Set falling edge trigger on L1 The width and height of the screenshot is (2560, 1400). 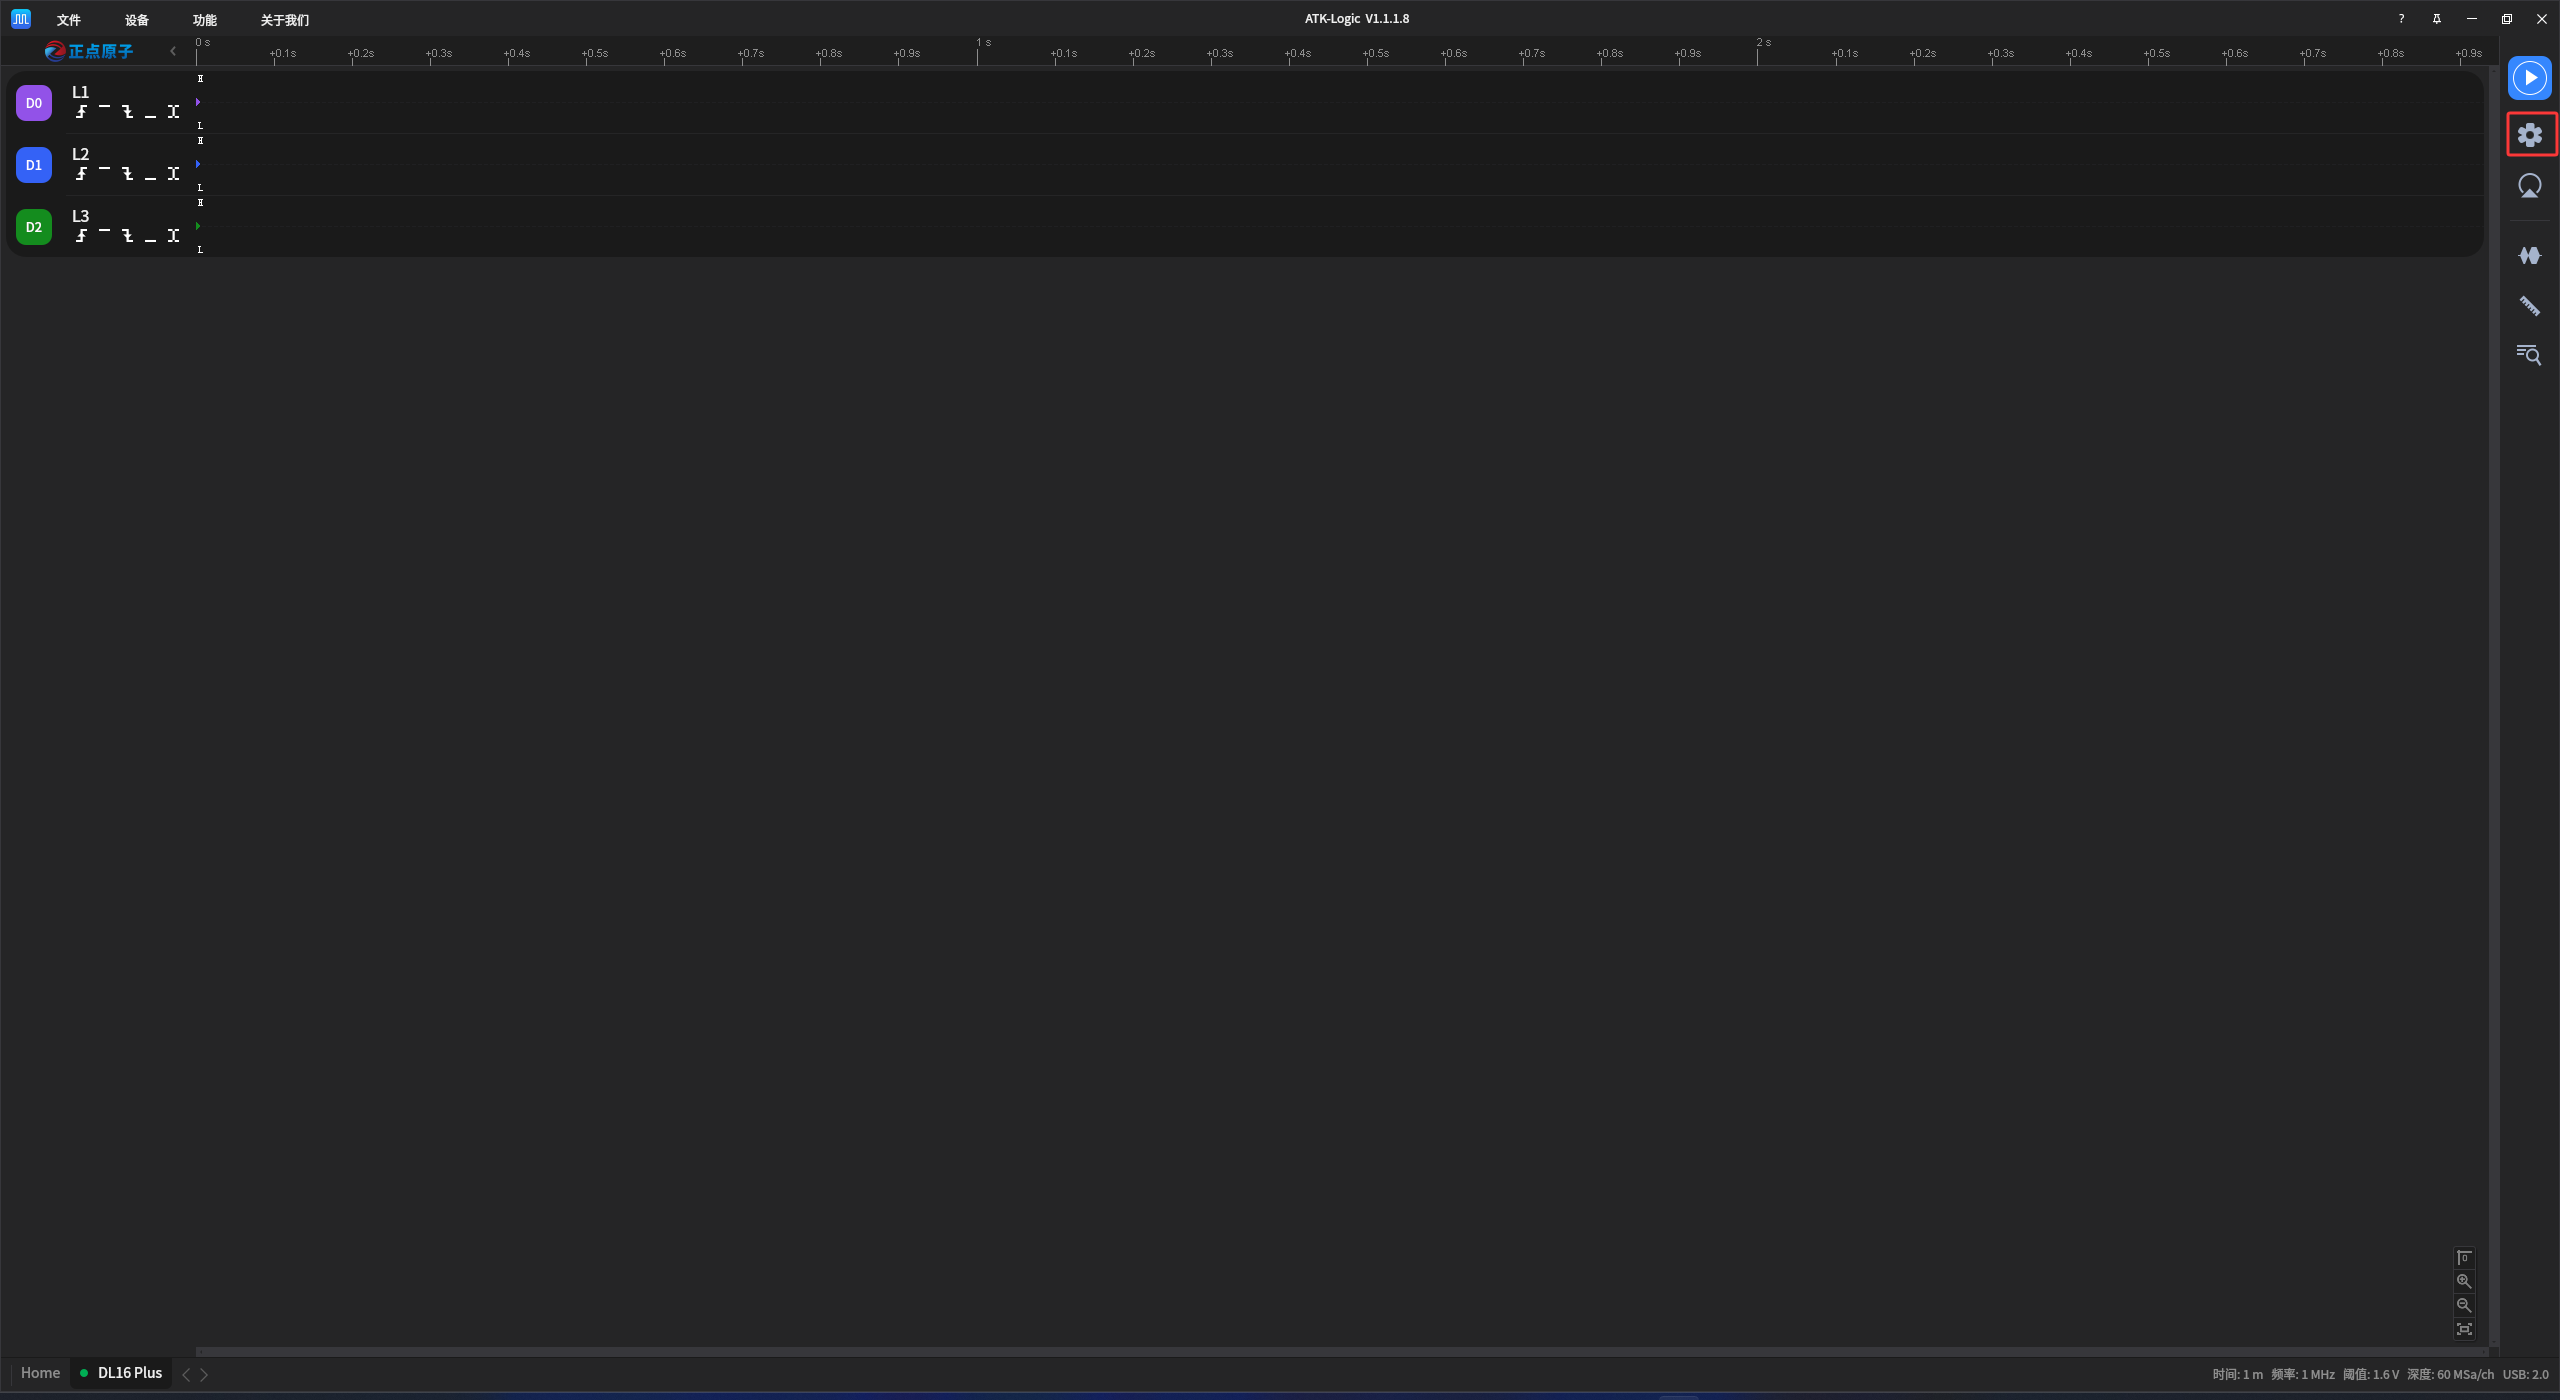point(127,112)
